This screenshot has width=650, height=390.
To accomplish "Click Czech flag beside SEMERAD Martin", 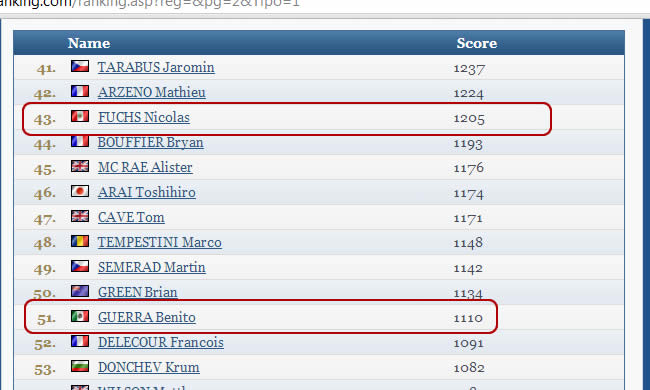I will click(x=80, y=266).
